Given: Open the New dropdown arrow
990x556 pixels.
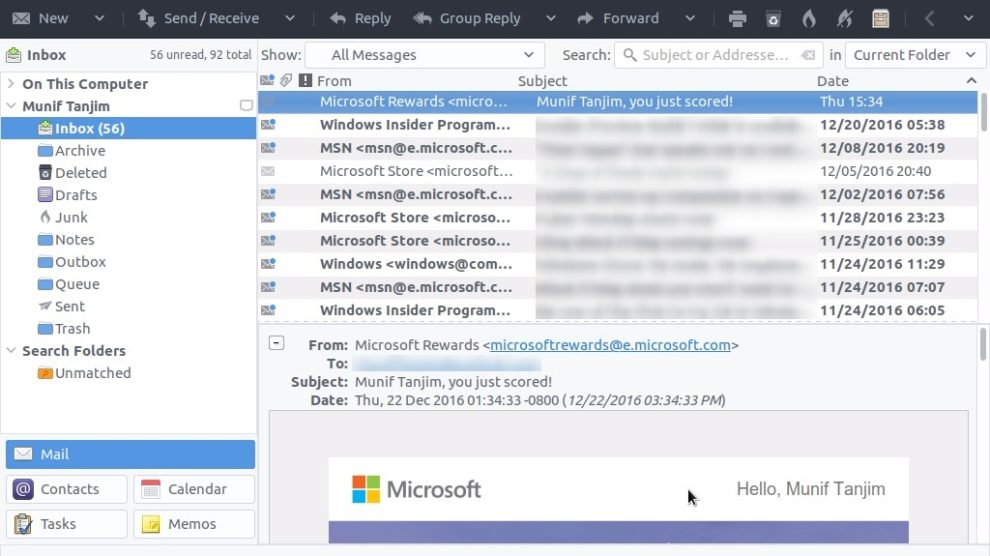Looking at the screenshot, I should (x=99, y=18).
